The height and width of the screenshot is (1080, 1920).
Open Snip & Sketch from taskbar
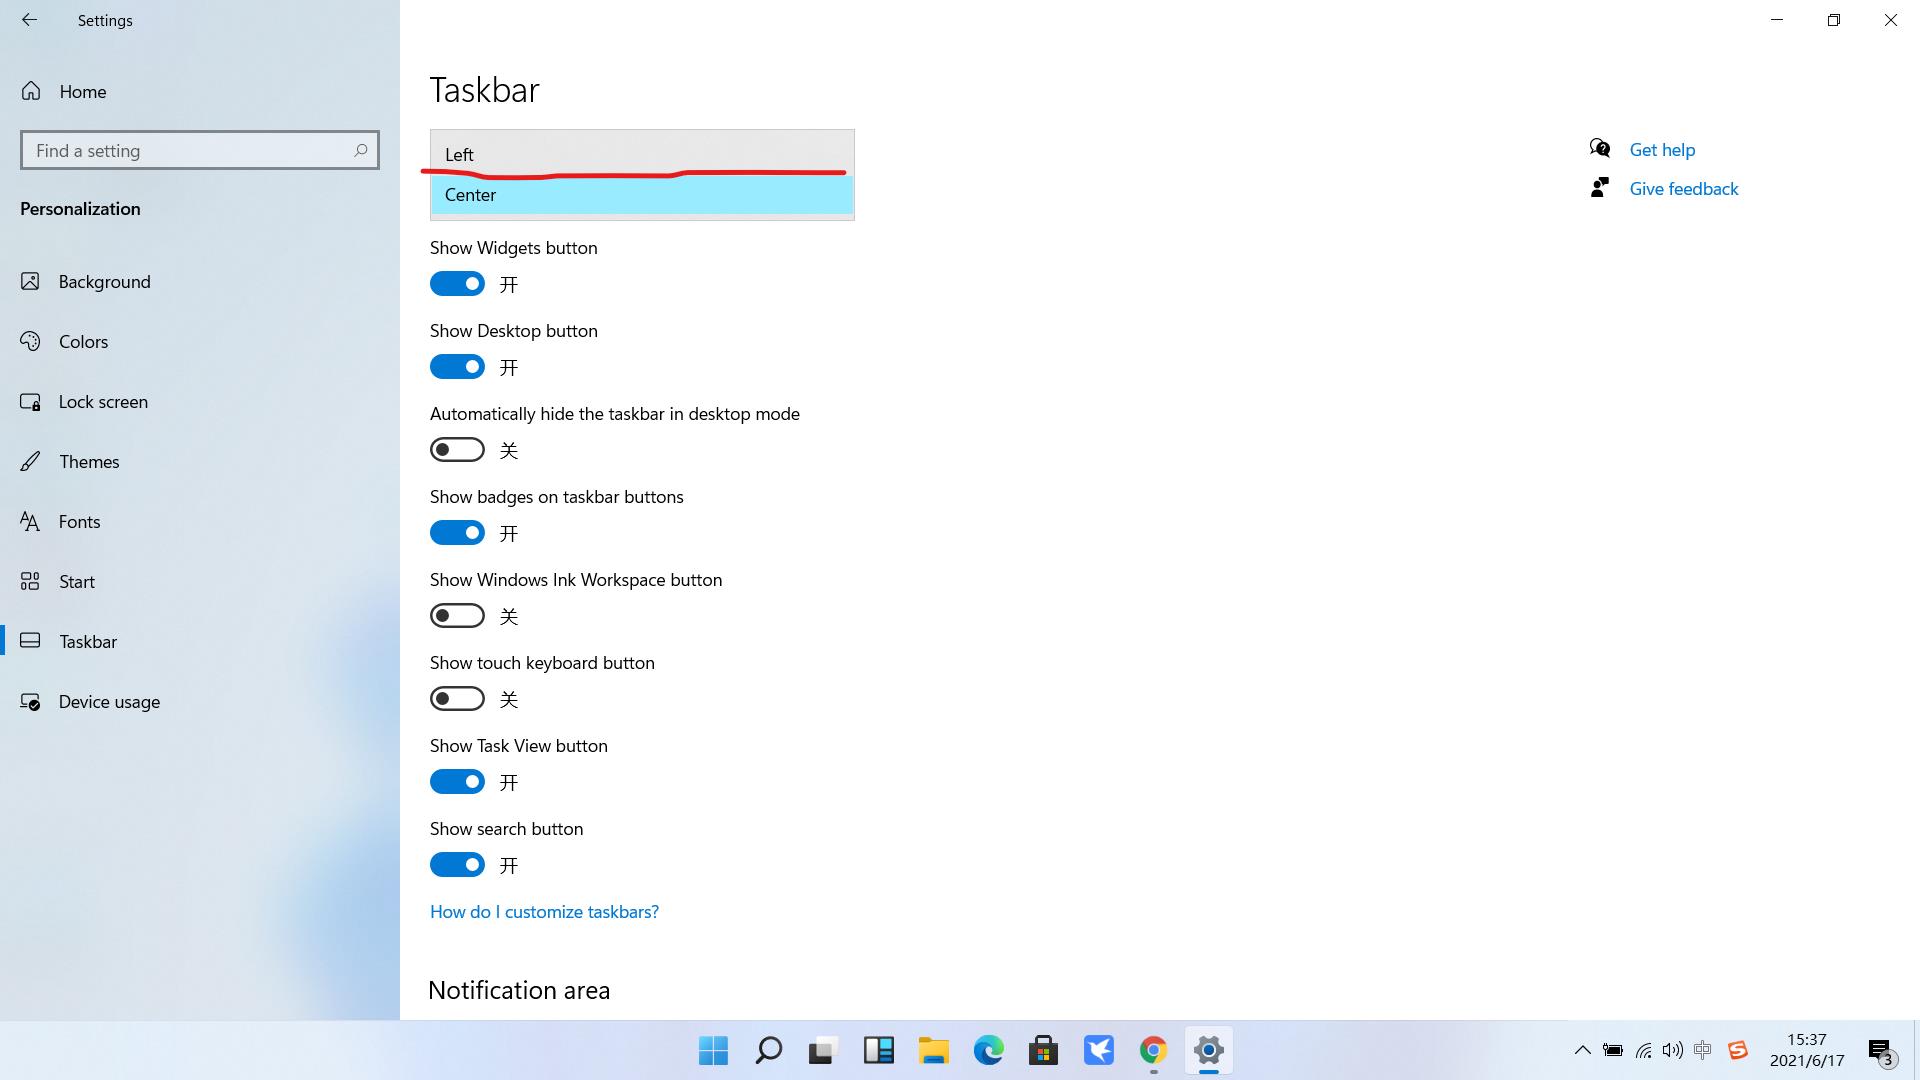point(822,1050)
